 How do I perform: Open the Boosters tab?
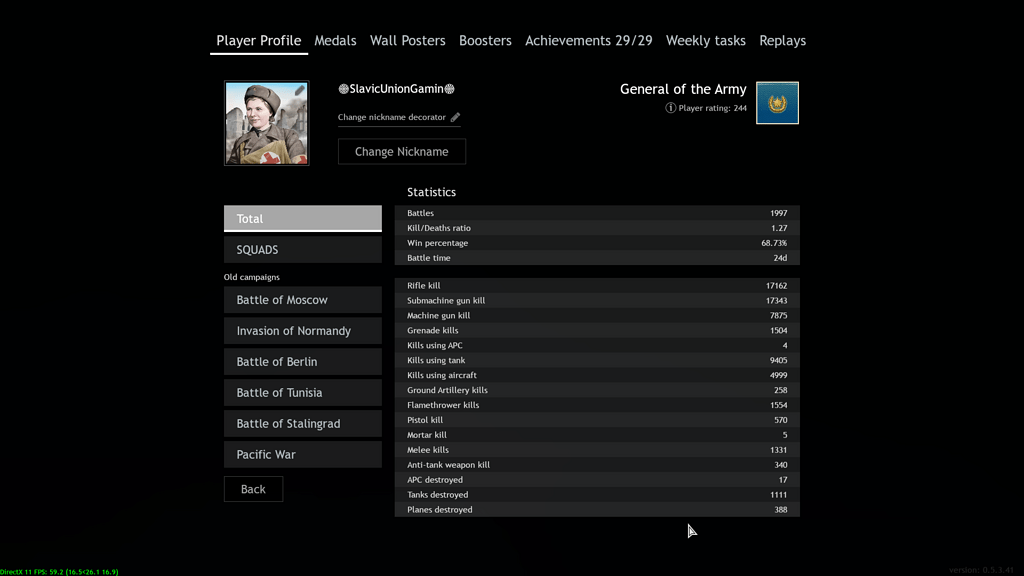click(485, 41)
